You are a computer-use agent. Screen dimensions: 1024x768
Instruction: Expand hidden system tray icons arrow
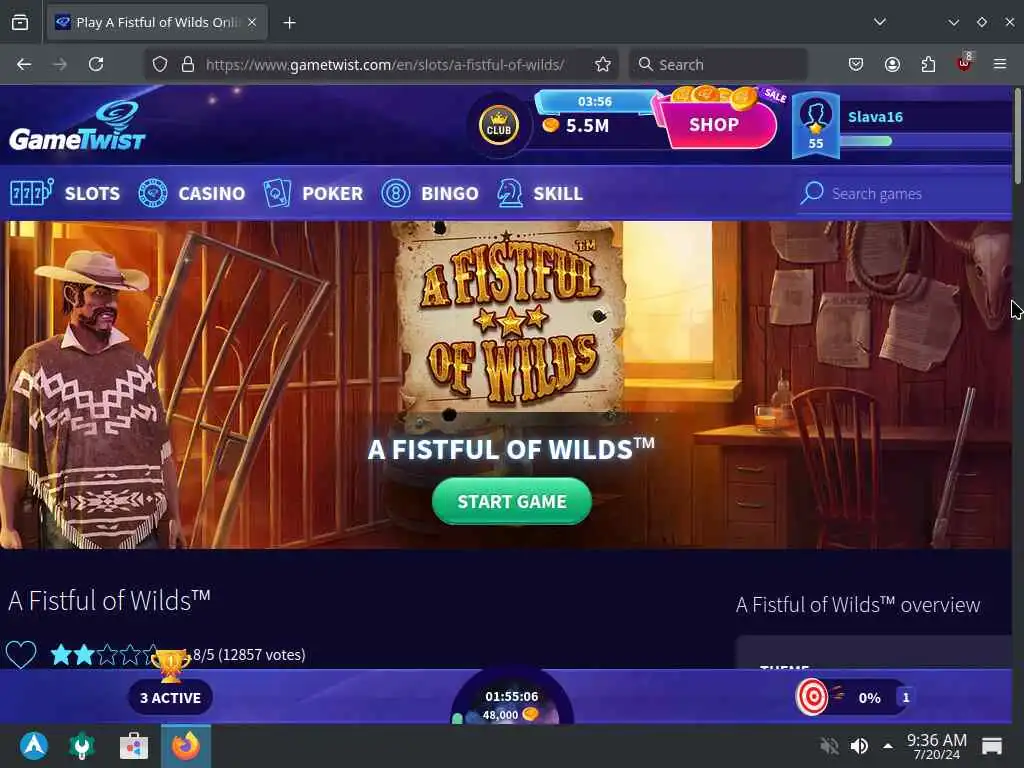pos(888,746)
